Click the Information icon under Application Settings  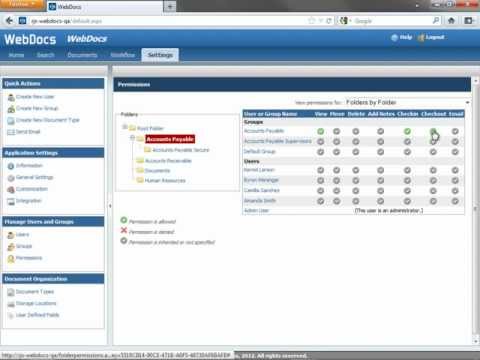click(11, 166)
